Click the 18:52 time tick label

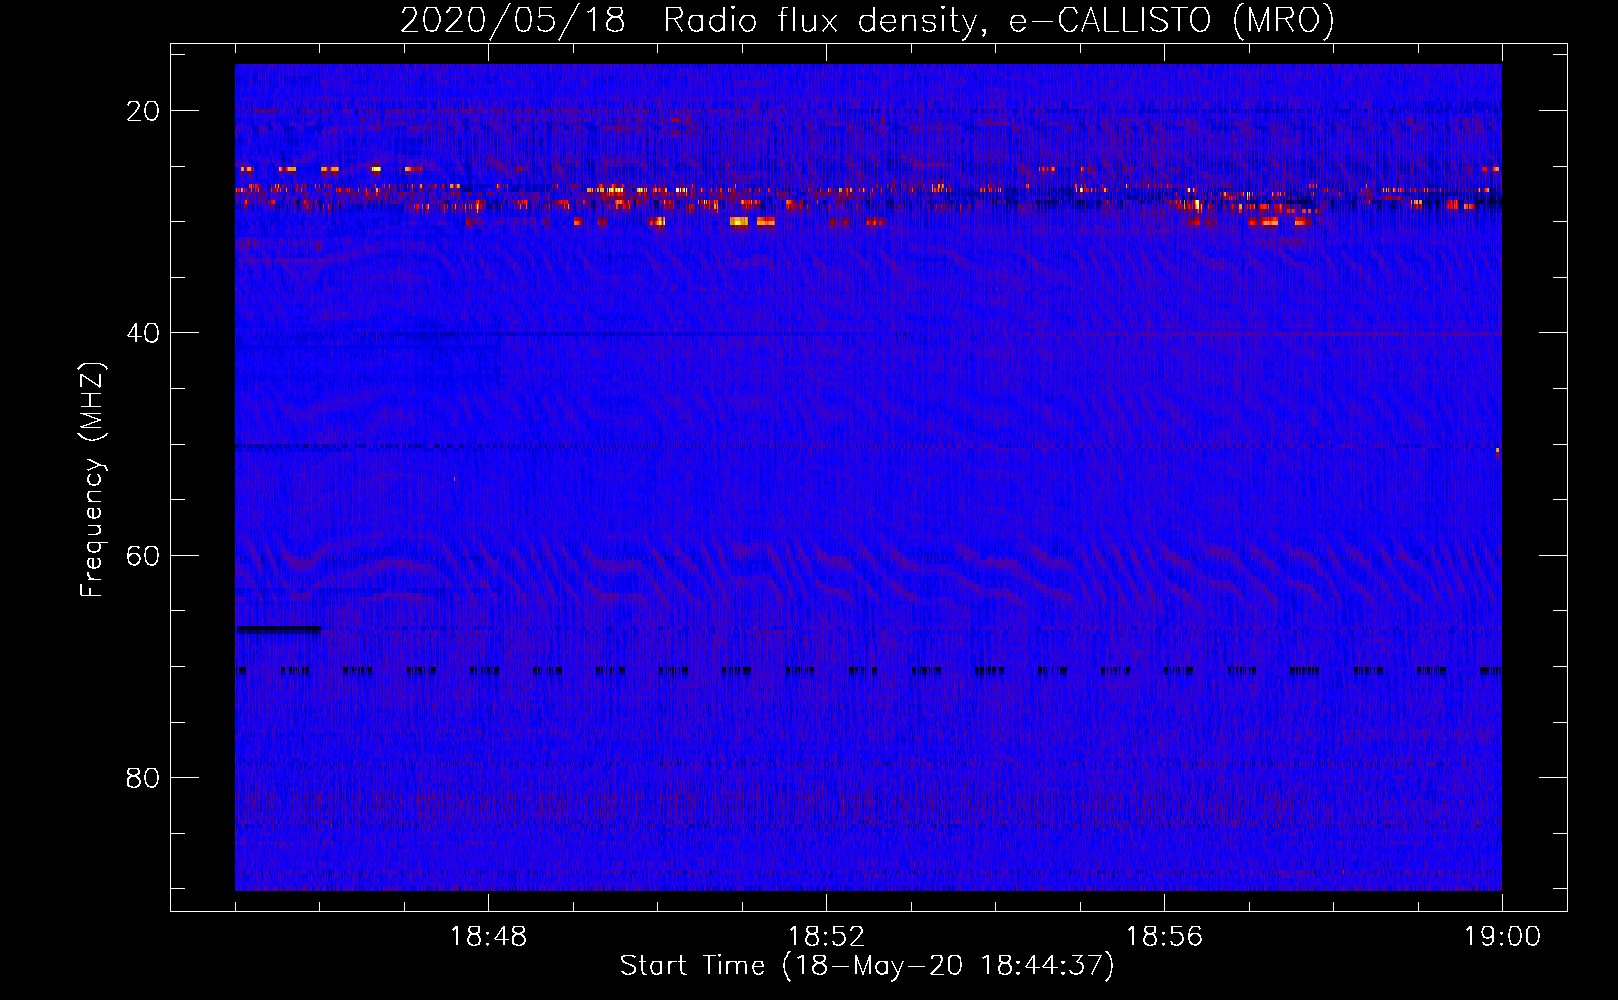(x=826, y=937)
